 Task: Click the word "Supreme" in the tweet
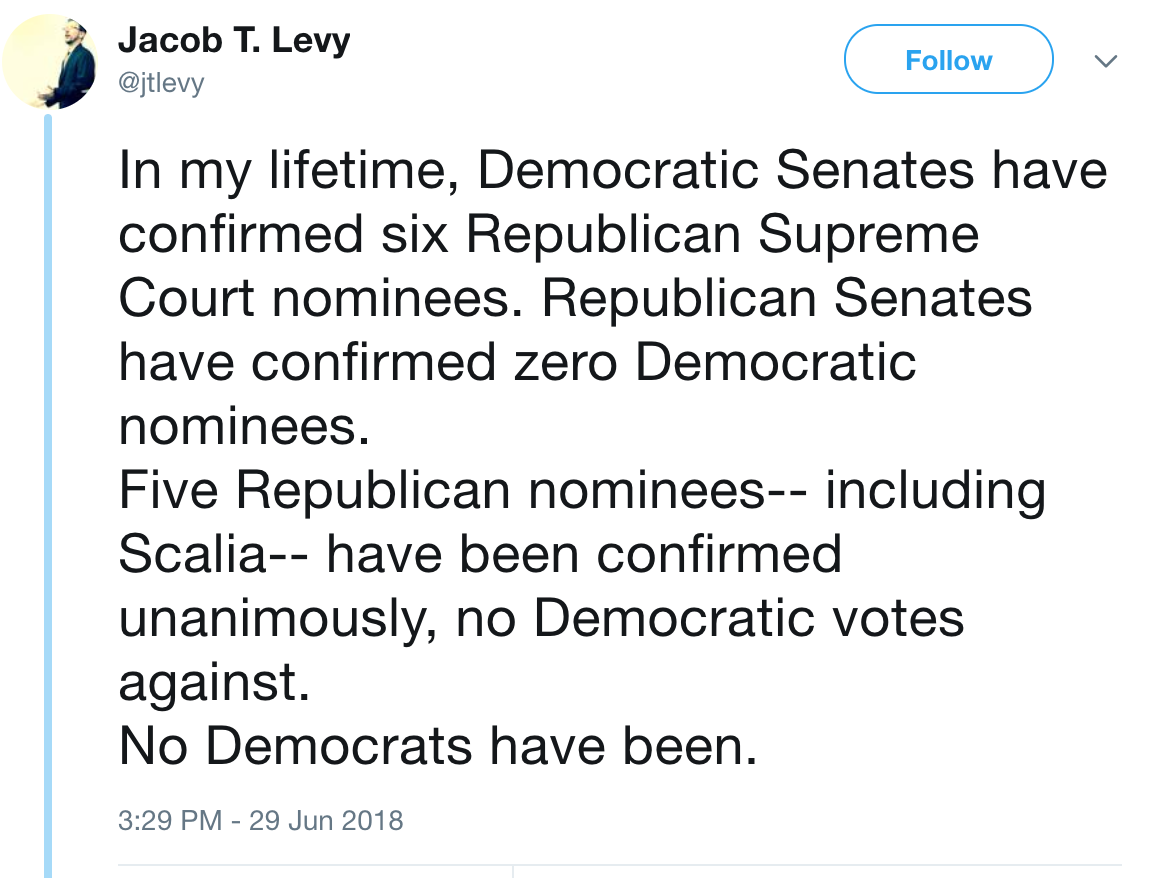click(x=868, y=236)
